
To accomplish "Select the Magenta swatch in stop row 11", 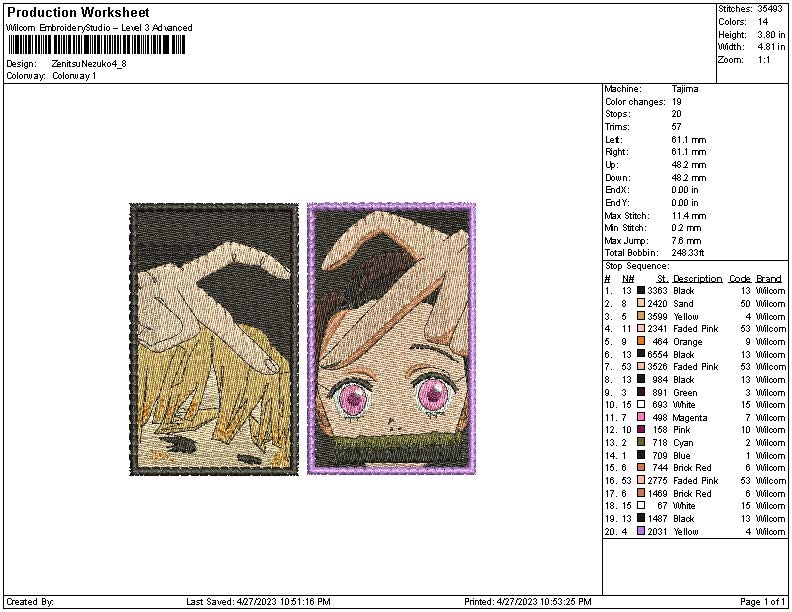I will 641,417.
